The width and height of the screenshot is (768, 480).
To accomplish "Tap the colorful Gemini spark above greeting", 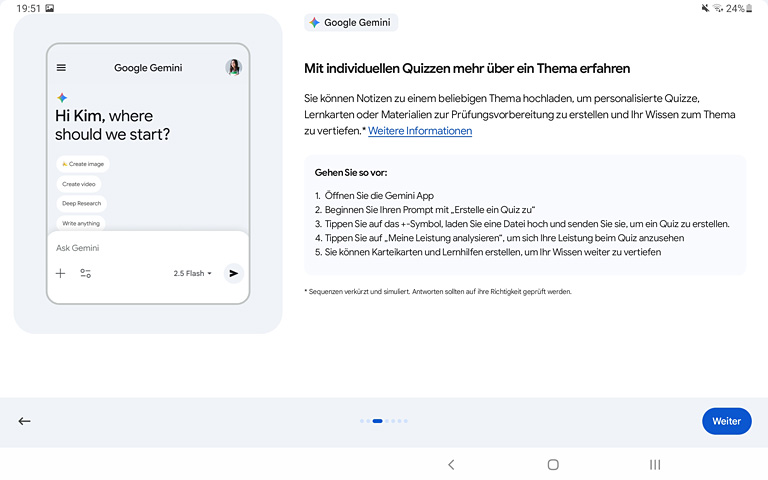I will tap(62, 98).
